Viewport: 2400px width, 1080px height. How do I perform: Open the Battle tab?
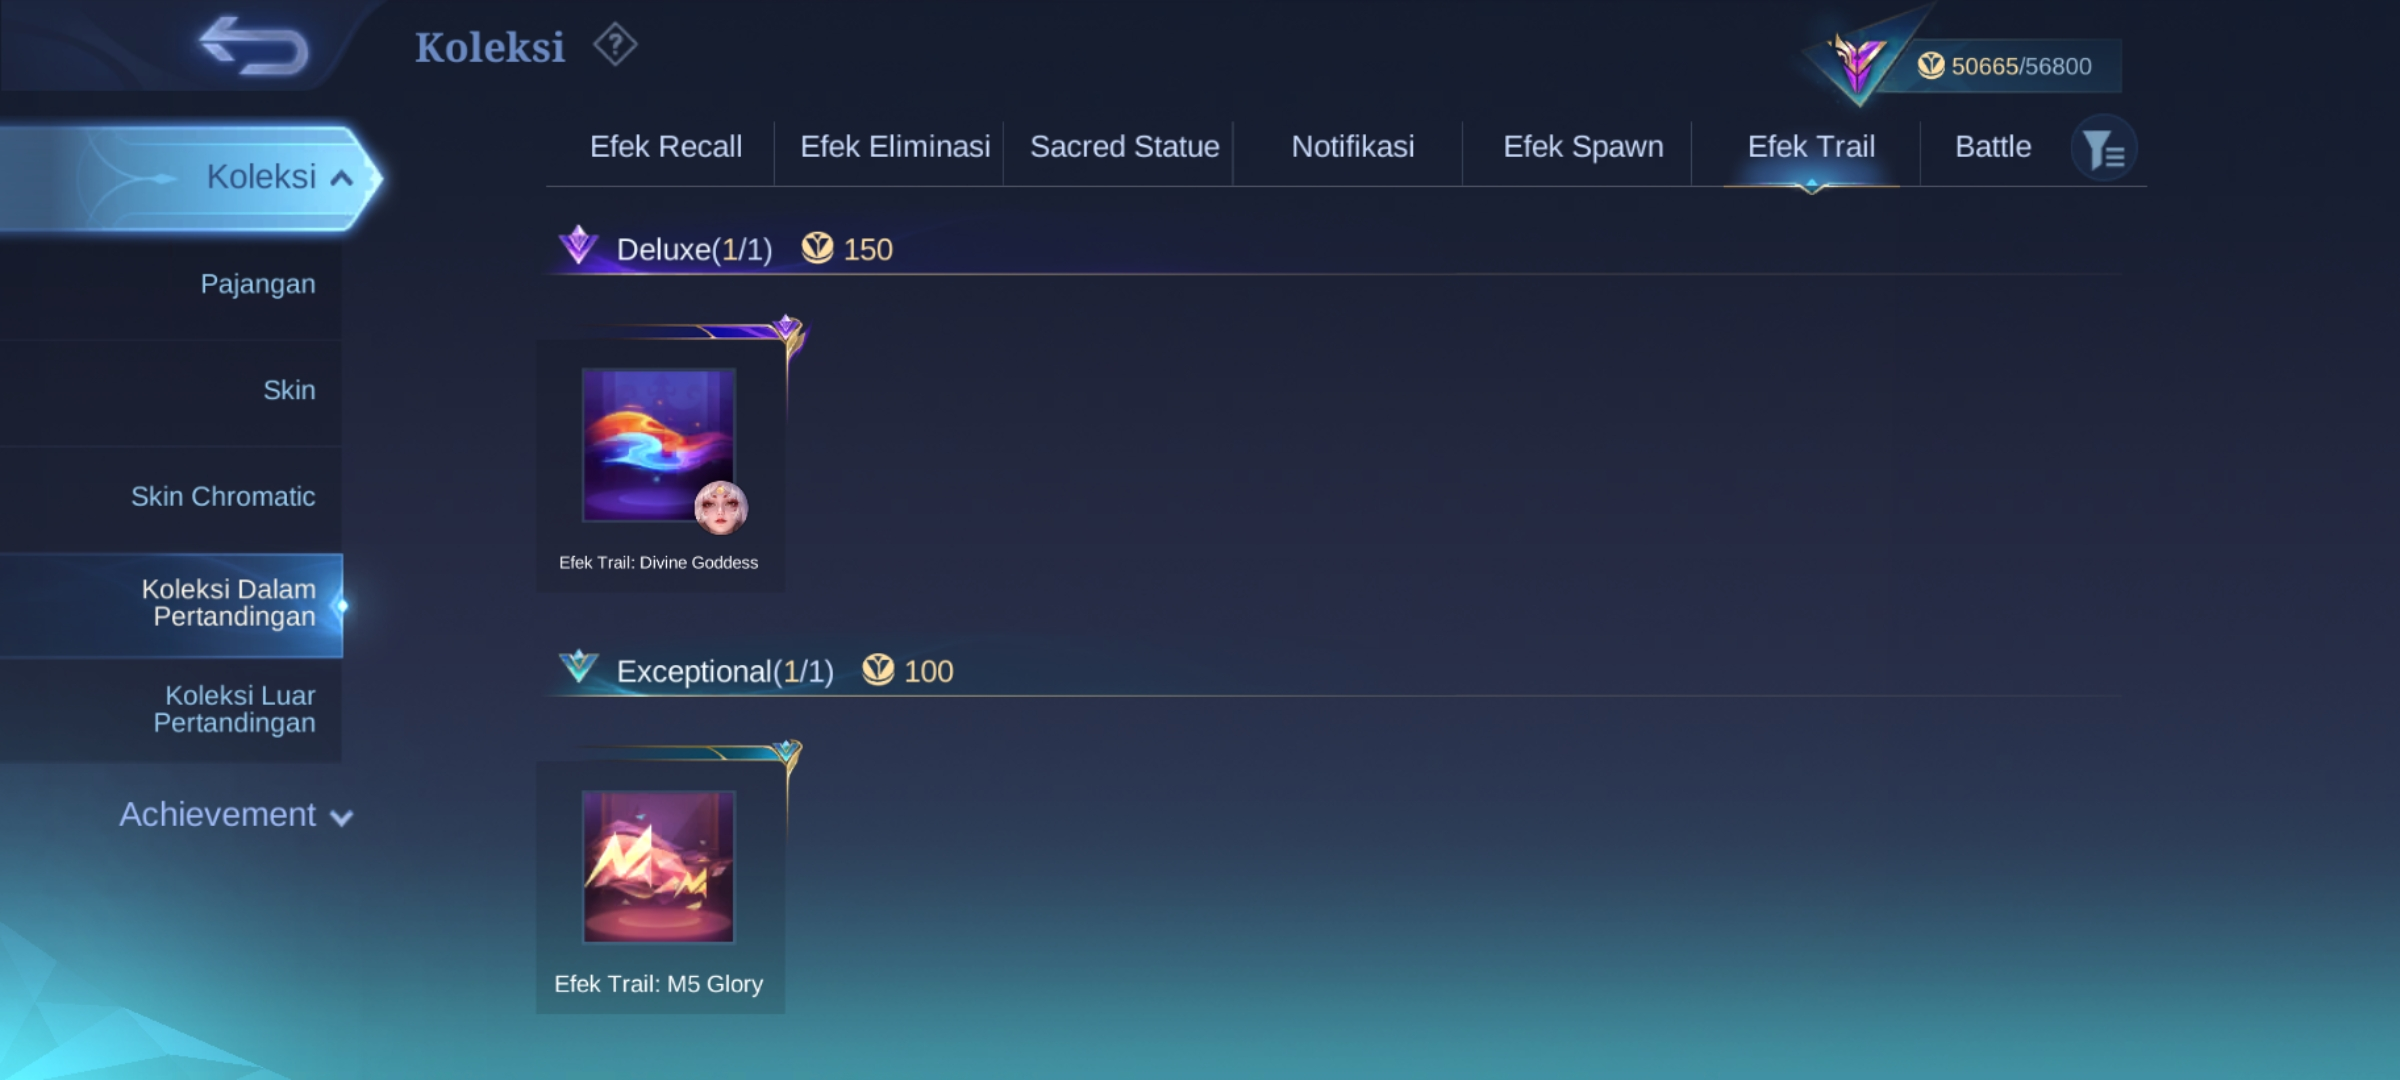1993,147
